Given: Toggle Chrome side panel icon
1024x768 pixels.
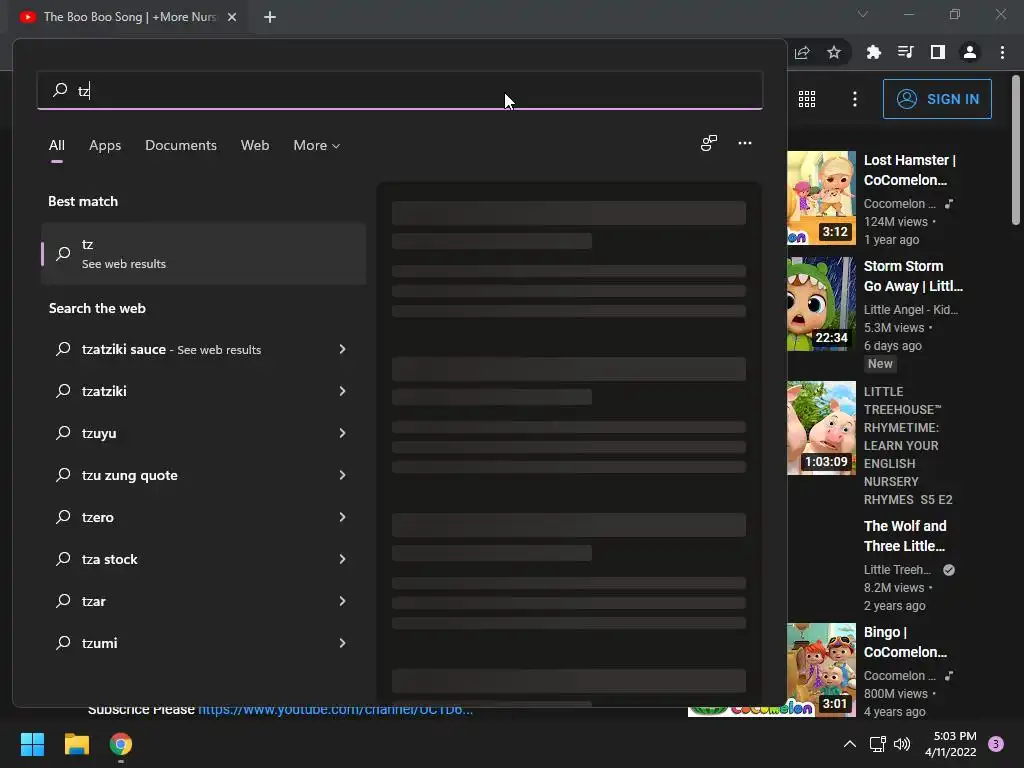Looking at the screenshot, I should (x=938, y=52).
